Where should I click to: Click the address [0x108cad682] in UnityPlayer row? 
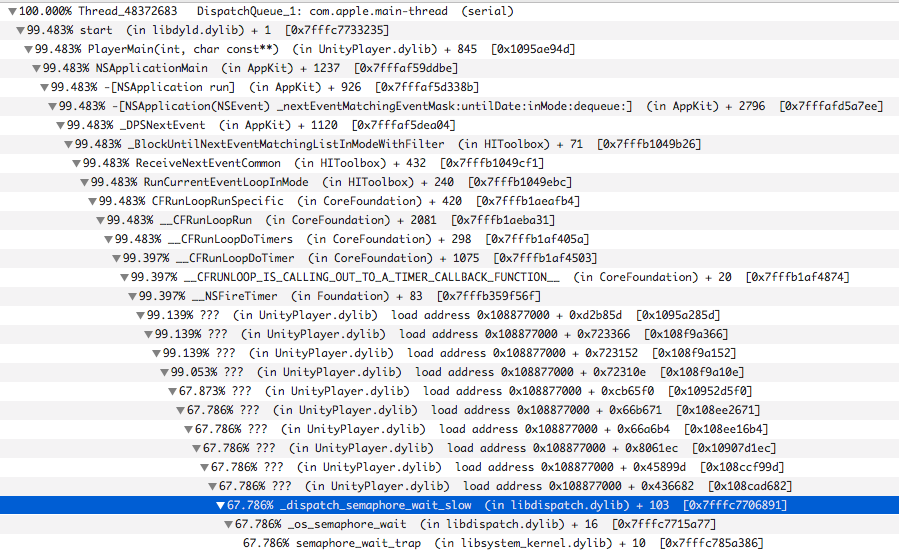pyautogui.click(x=750, y=486)
